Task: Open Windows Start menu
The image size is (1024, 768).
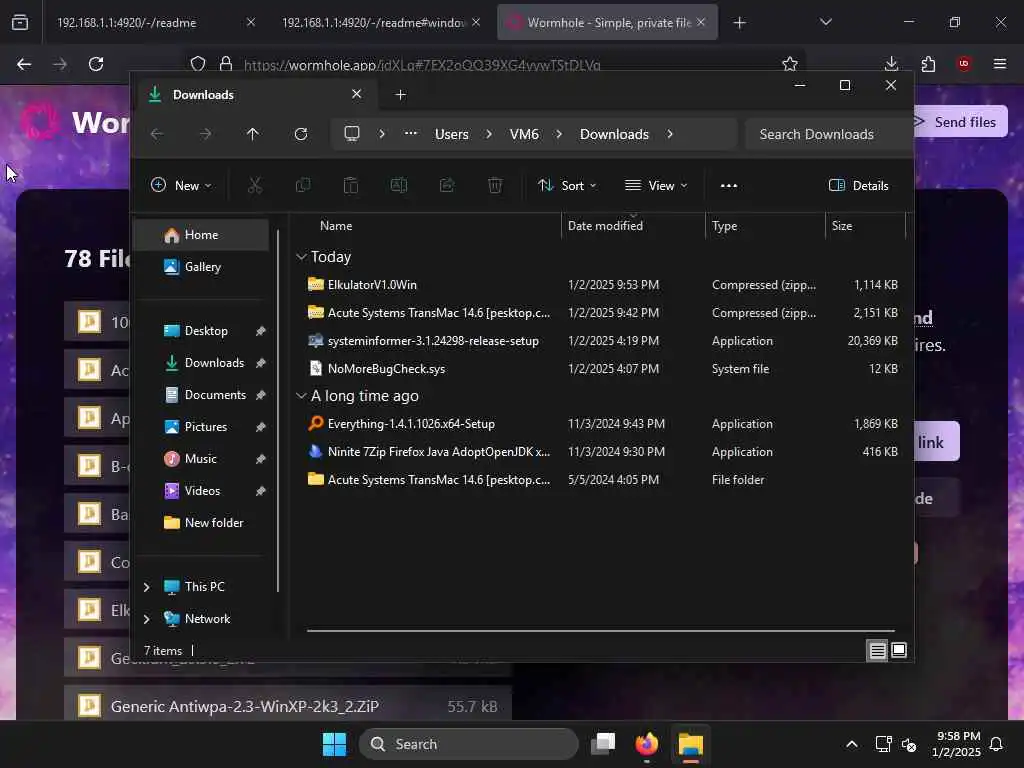Action: click(x=334, y=744)
